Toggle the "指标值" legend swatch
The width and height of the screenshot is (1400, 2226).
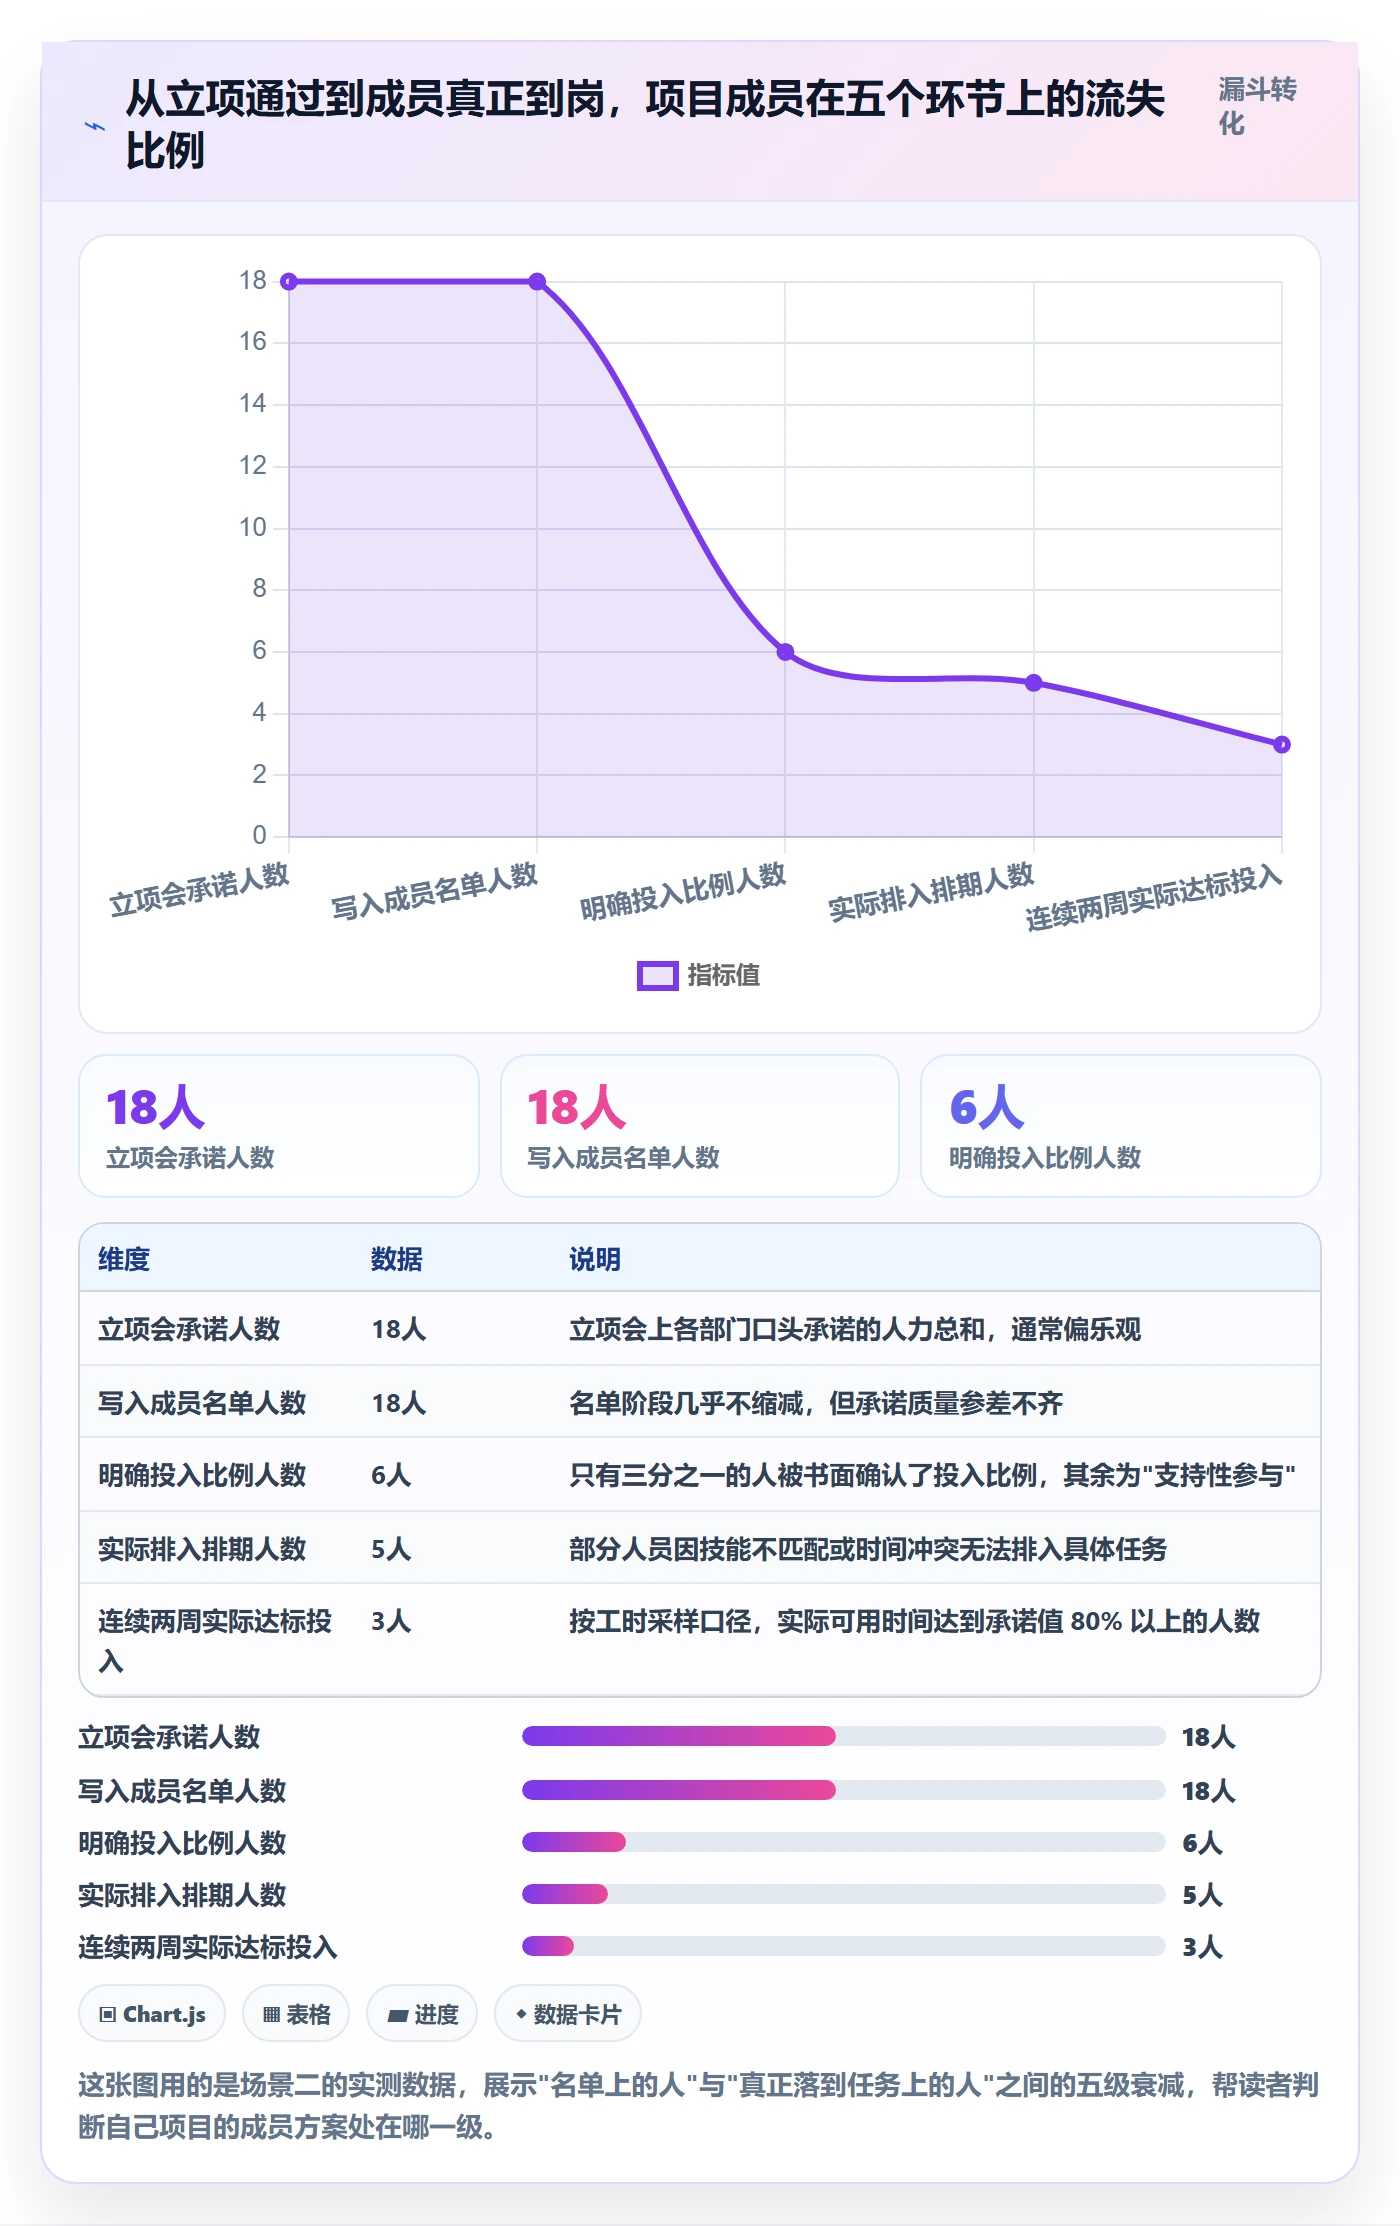658,976
